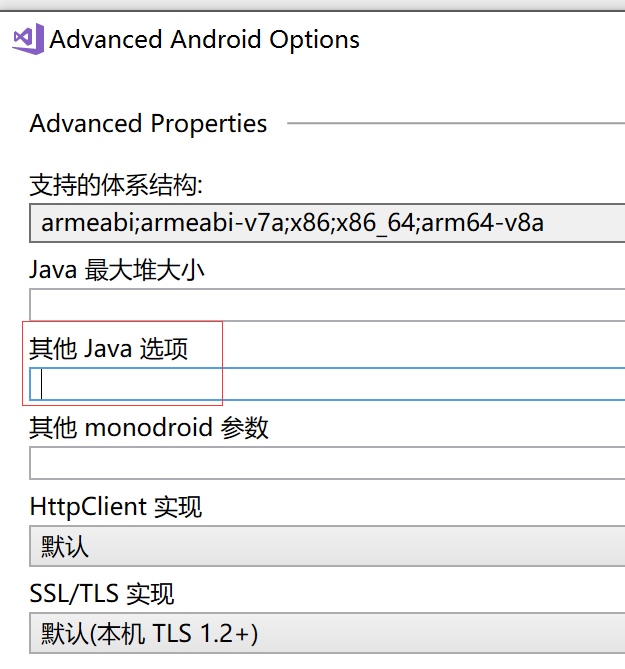Focus the monodroid parameters input field
This screenshot has height=669, width=625.
[x=327, y=463]
